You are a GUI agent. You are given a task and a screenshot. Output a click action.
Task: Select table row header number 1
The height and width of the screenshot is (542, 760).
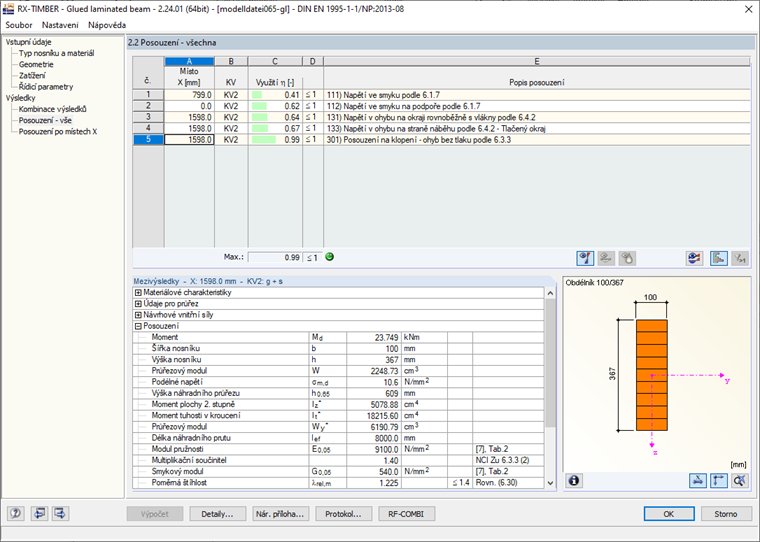(x=148, y=95)
